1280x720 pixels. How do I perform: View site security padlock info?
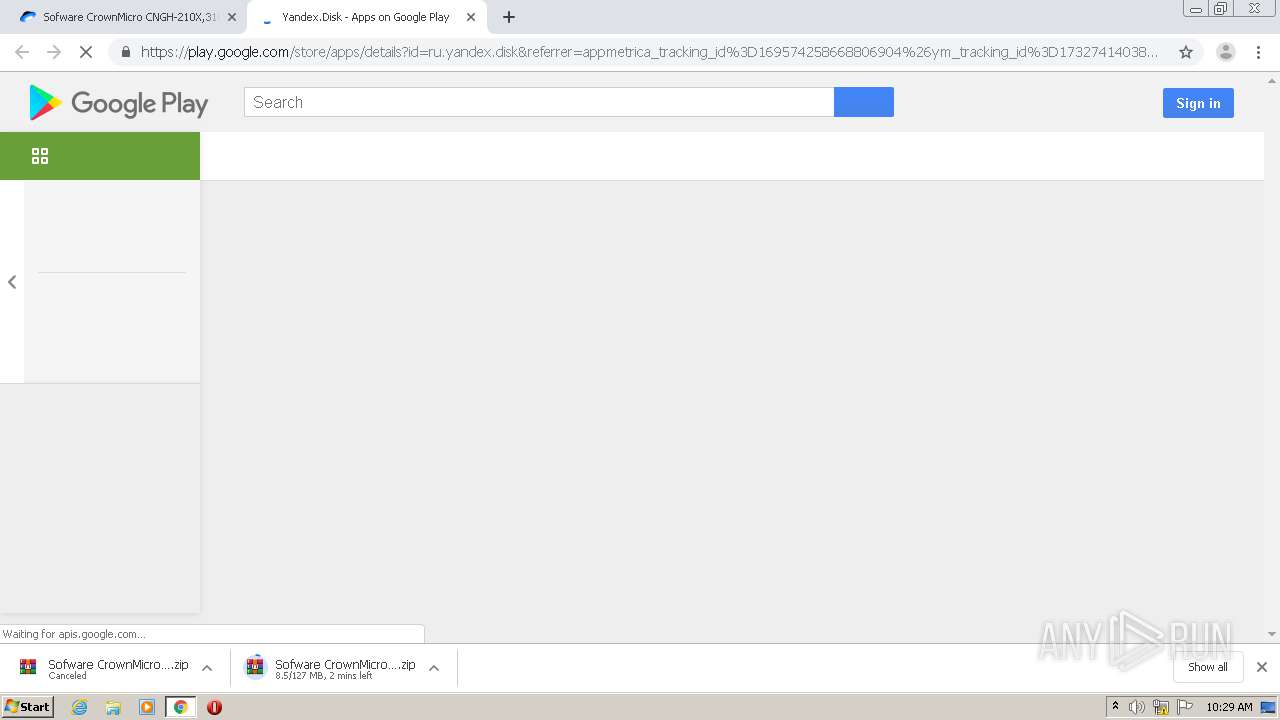(x=125, y=52)
